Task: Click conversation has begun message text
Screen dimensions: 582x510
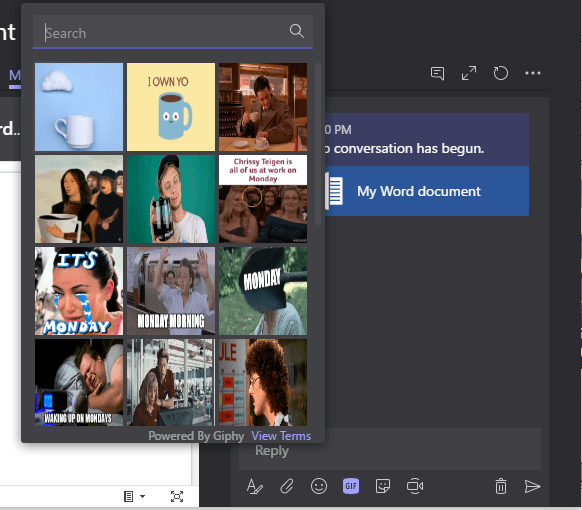Action: pos(404,148)
